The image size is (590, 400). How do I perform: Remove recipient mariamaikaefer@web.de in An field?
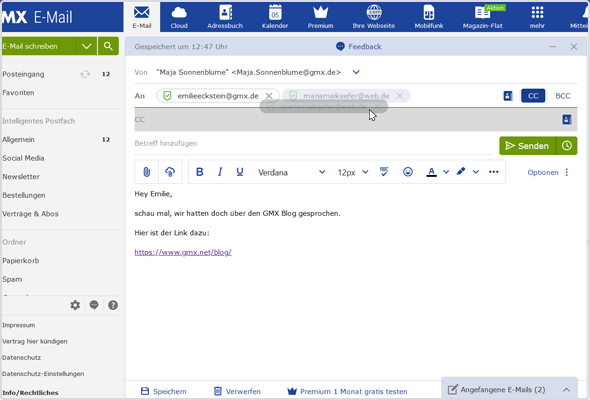(x=400, y=96)
